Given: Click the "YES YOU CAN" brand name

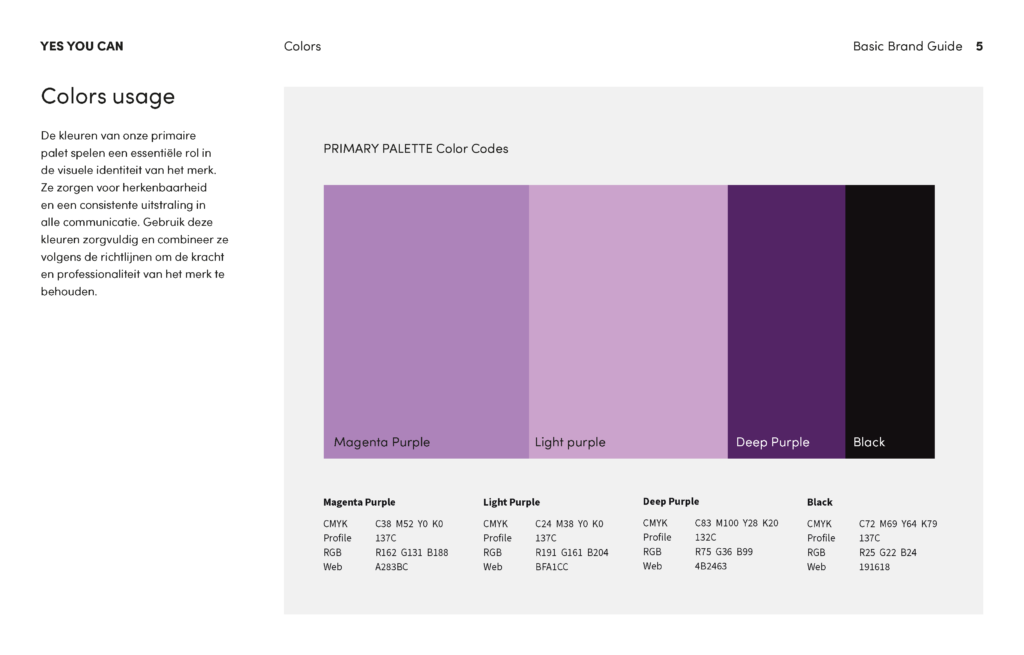Looking at the screenshot, I should [82, 46].
